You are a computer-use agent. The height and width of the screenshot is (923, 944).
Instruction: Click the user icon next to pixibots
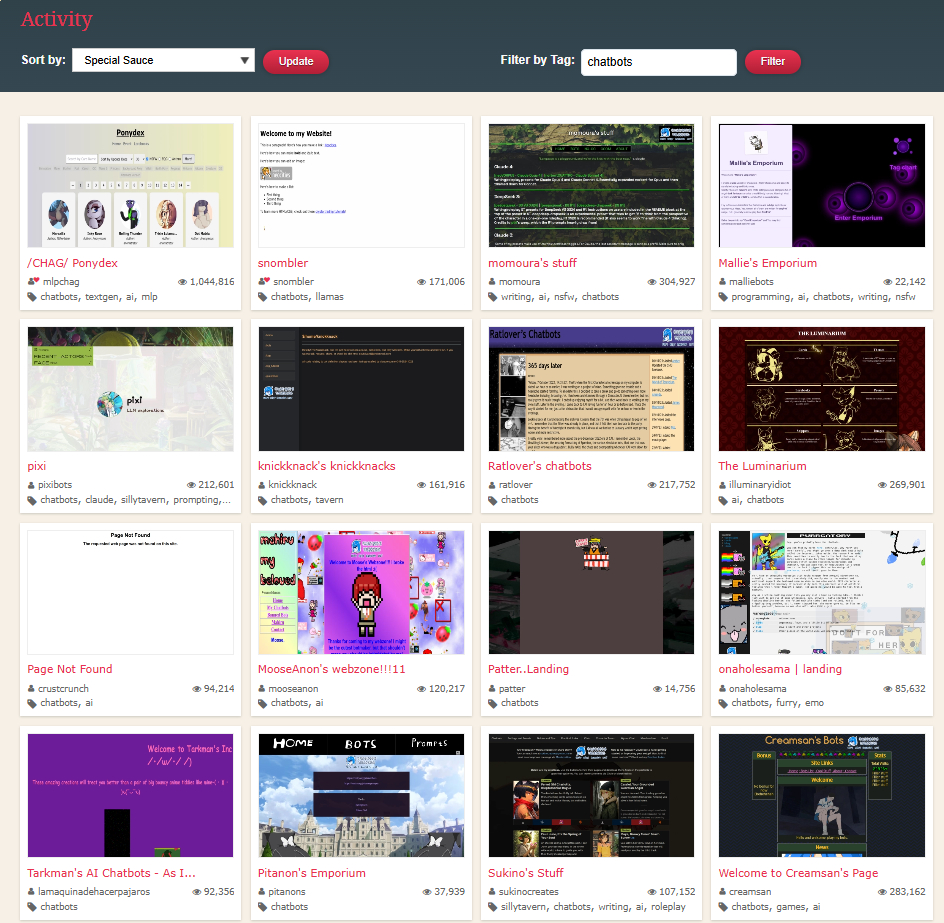31,485
